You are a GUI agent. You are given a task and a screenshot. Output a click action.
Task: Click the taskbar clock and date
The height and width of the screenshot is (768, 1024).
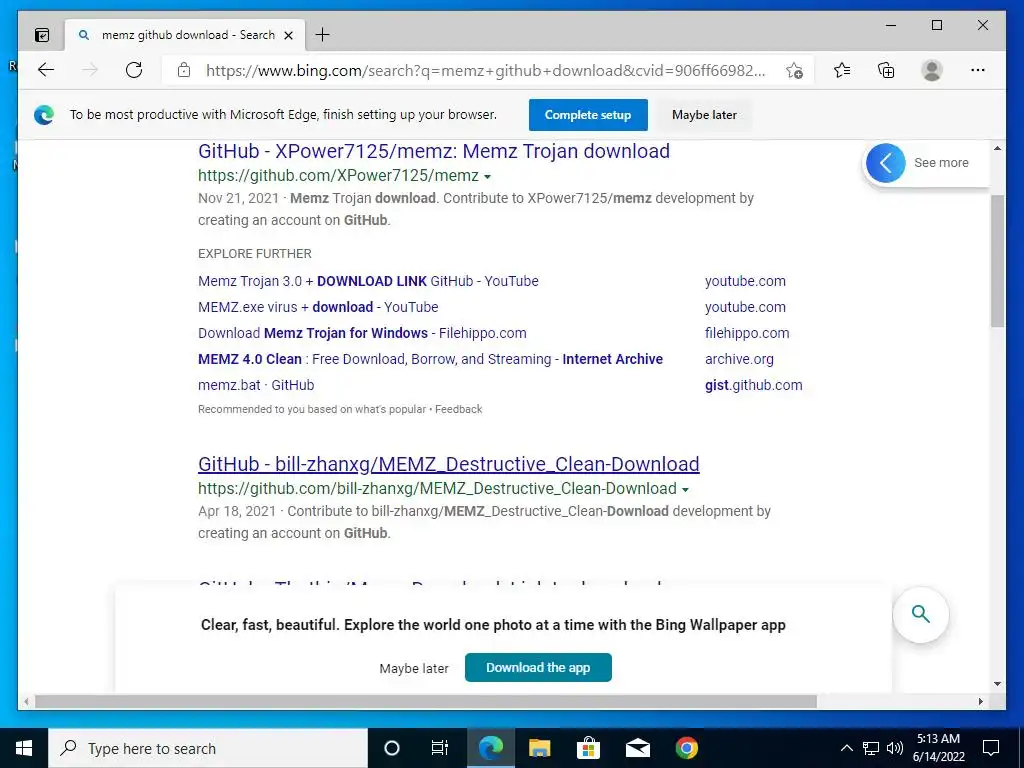pyautogui.click(x=938, y=748)
